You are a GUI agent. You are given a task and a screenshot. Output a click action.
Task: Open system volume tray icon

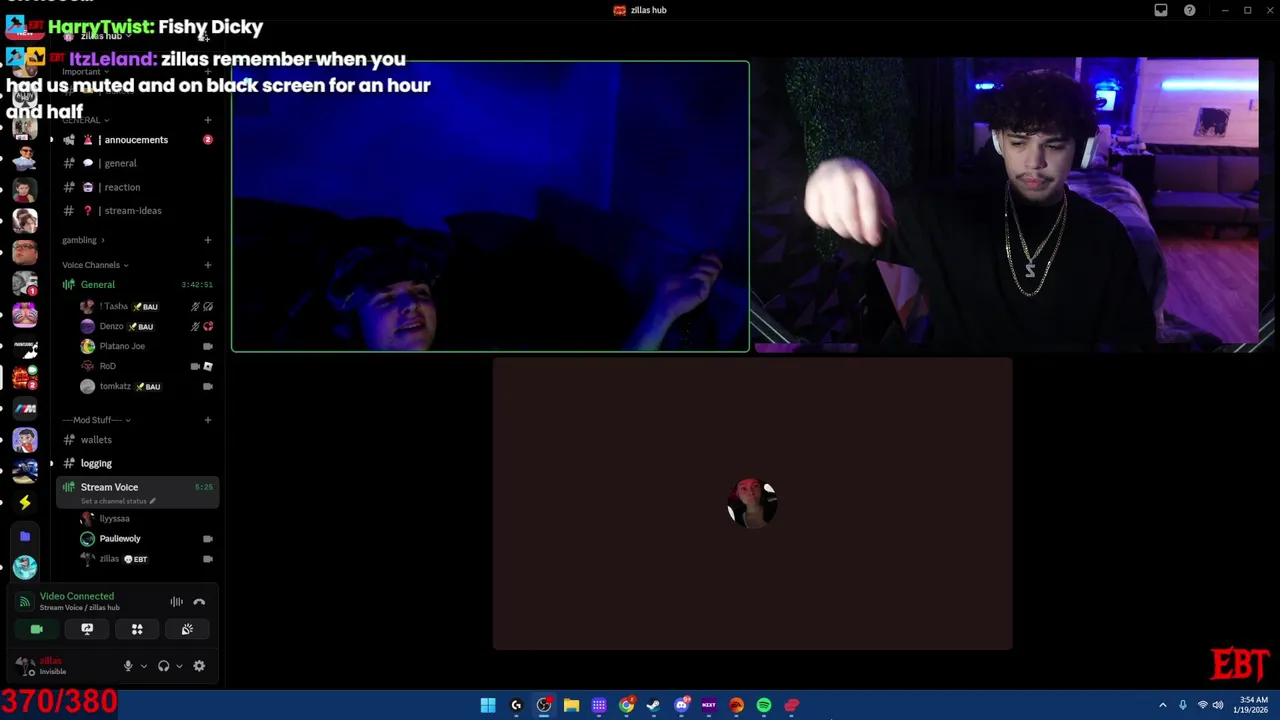coord(1218,705)
